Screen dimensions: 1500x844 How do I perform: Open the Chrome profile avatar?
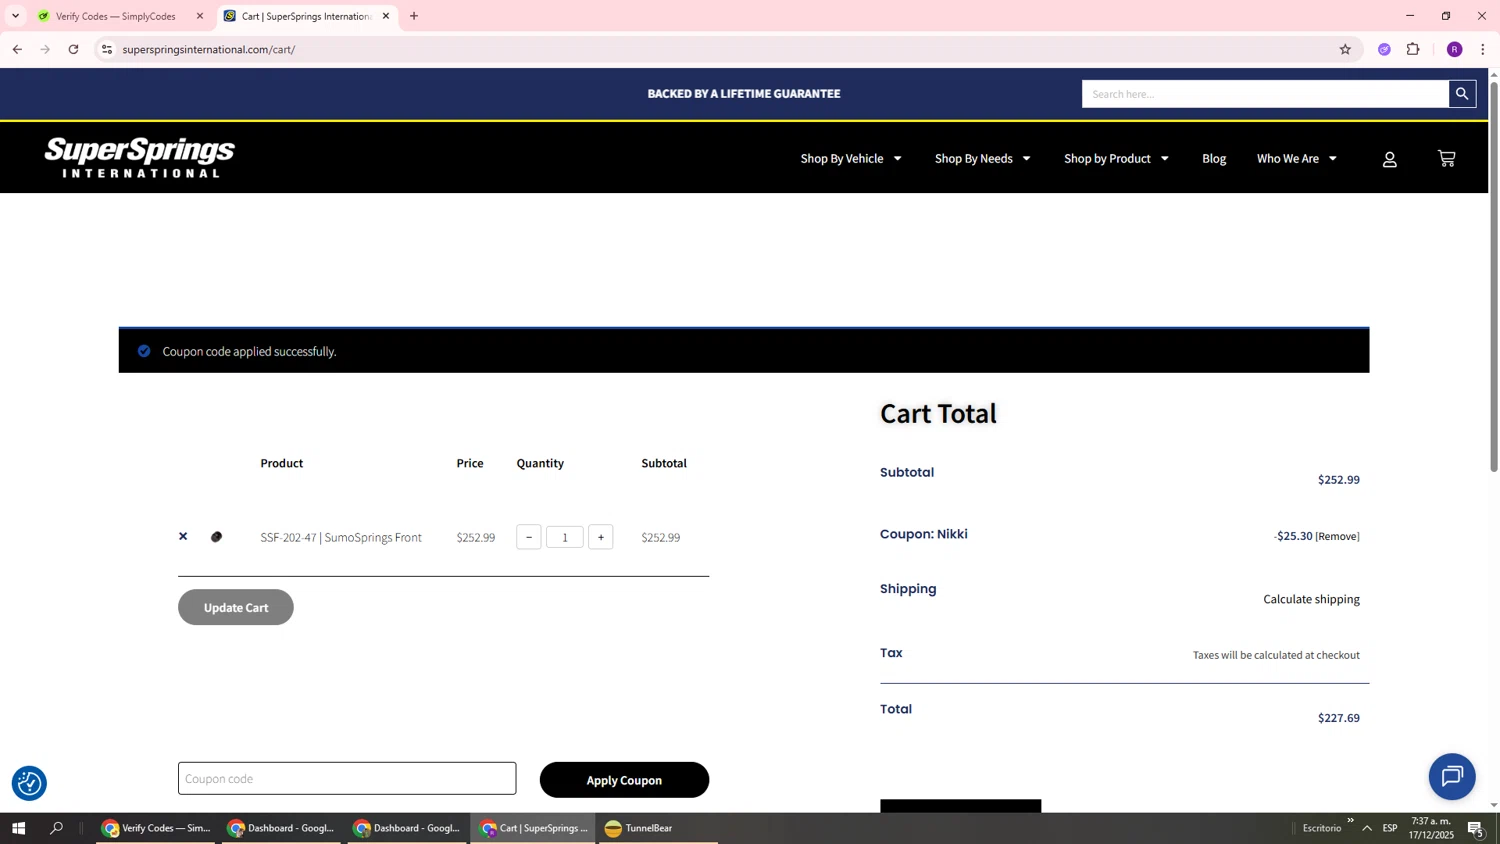click(1454, 49)
